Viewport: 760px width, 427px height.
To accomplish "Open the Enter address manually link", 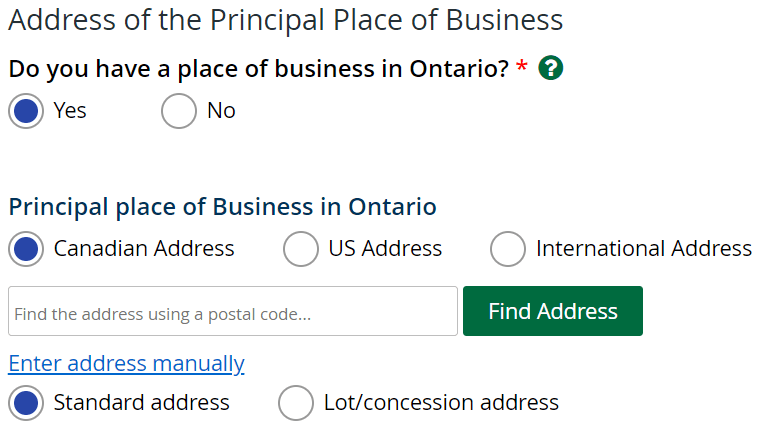I will coord(127,364).
